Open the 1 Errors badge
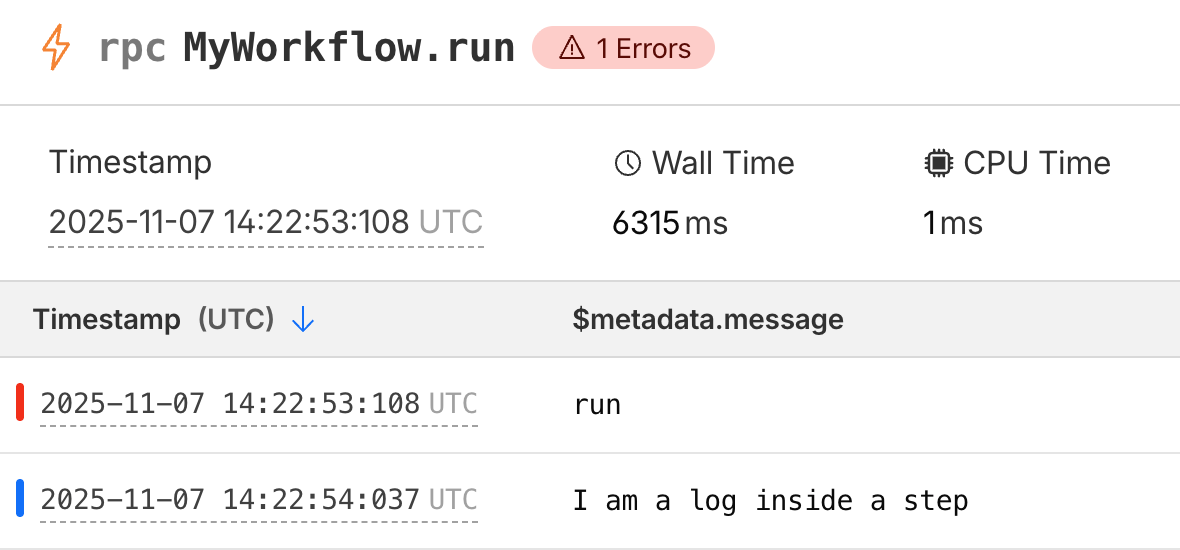1180x550 pixels. click(x=623, y=48)
